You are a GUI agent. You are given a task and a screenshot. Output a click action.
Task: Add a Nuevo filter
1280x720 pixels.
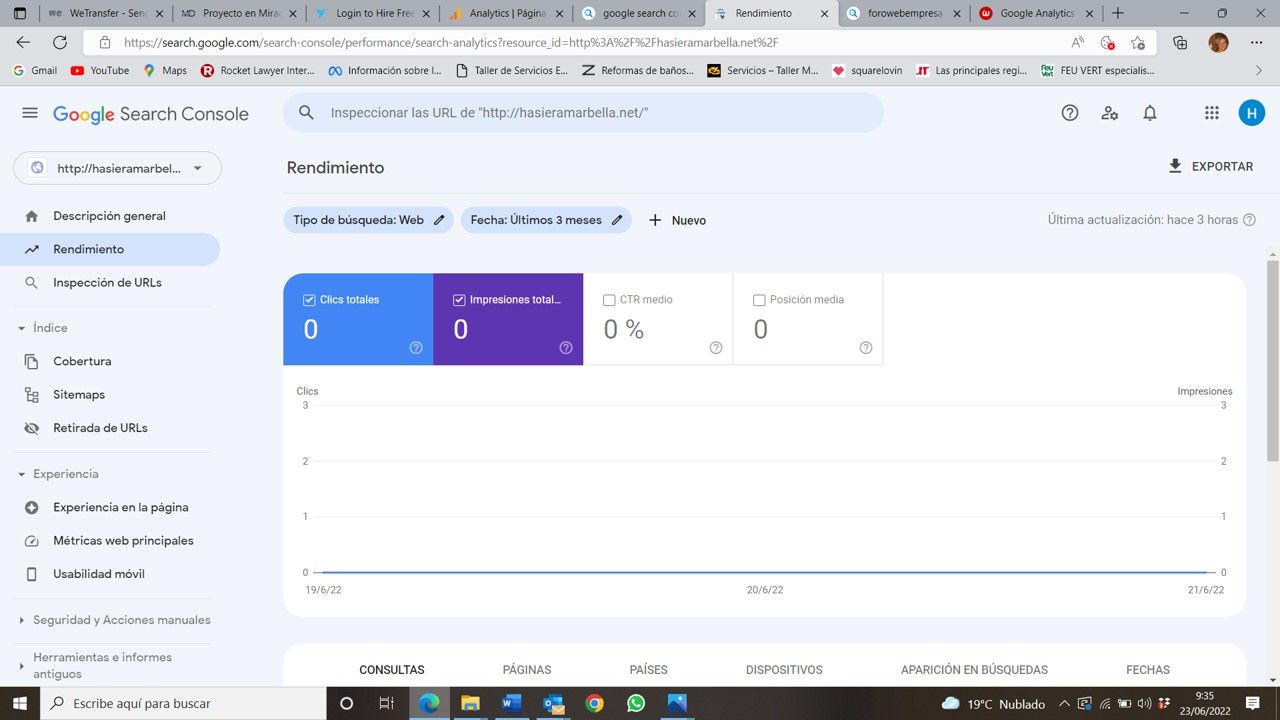(x=677, y=220)
